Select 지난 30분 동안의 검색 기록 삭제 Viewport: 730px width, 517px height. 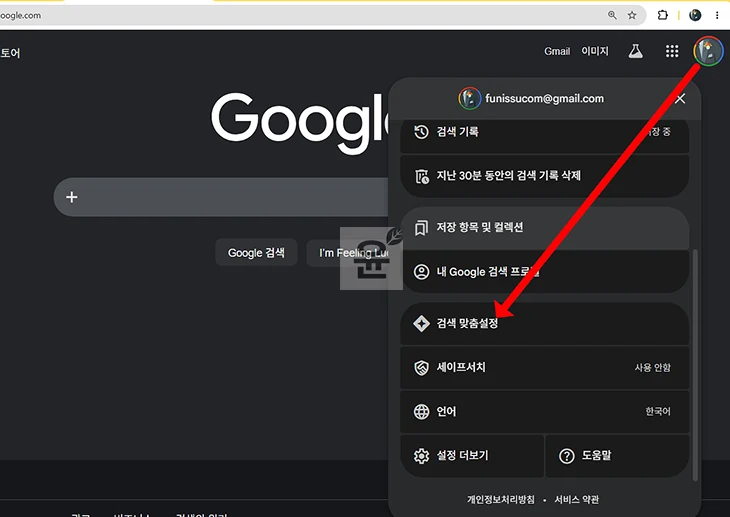pos(544,176)
